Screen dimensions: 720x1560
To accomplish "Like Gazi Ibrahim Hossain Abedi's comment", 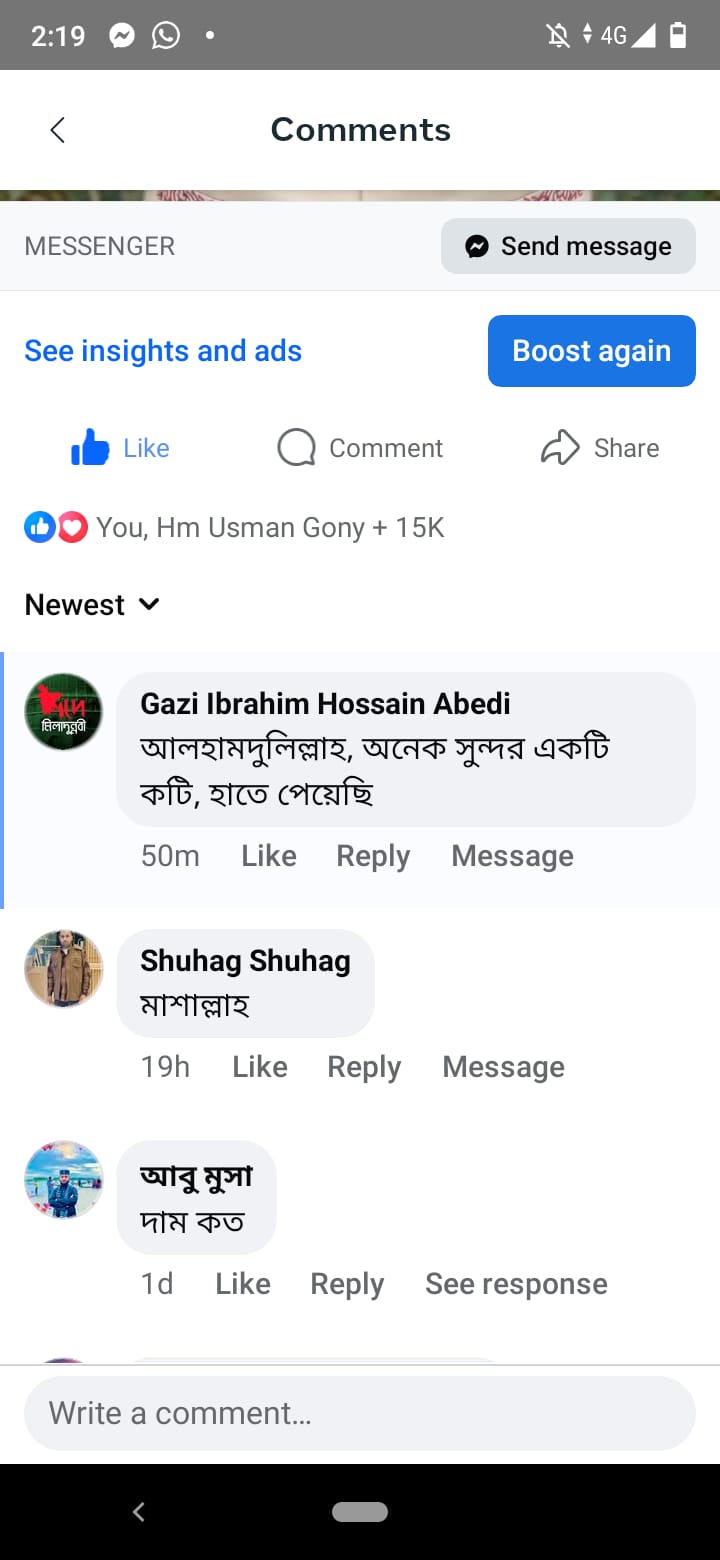I will point(269,856).
